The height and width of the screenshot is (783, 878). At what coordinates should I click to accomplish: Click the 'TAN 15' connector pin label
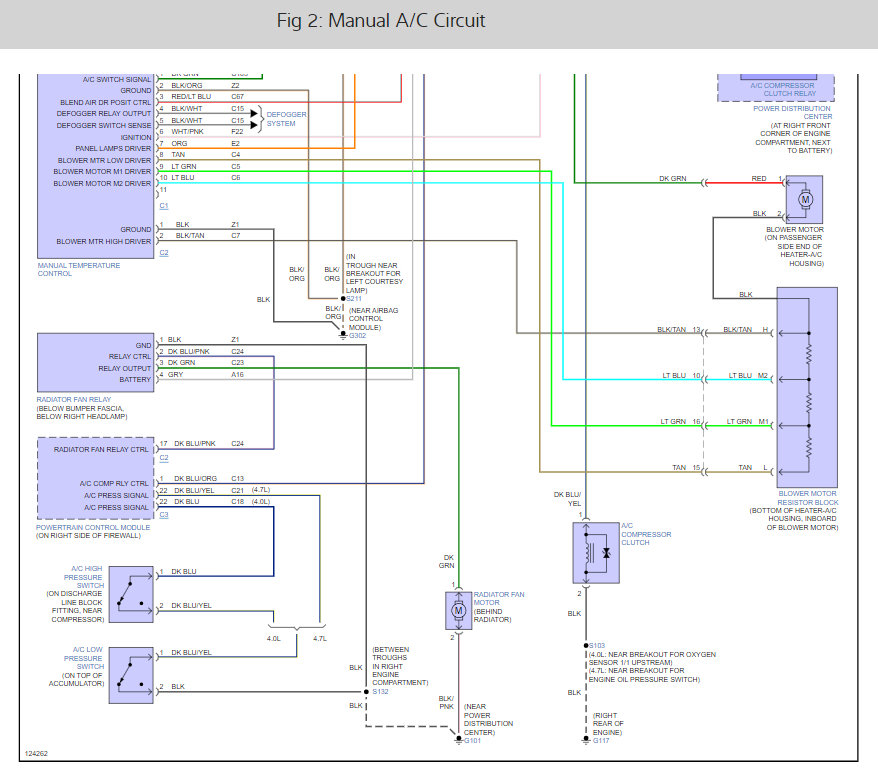pyautogui.click(x=686, y=467)
